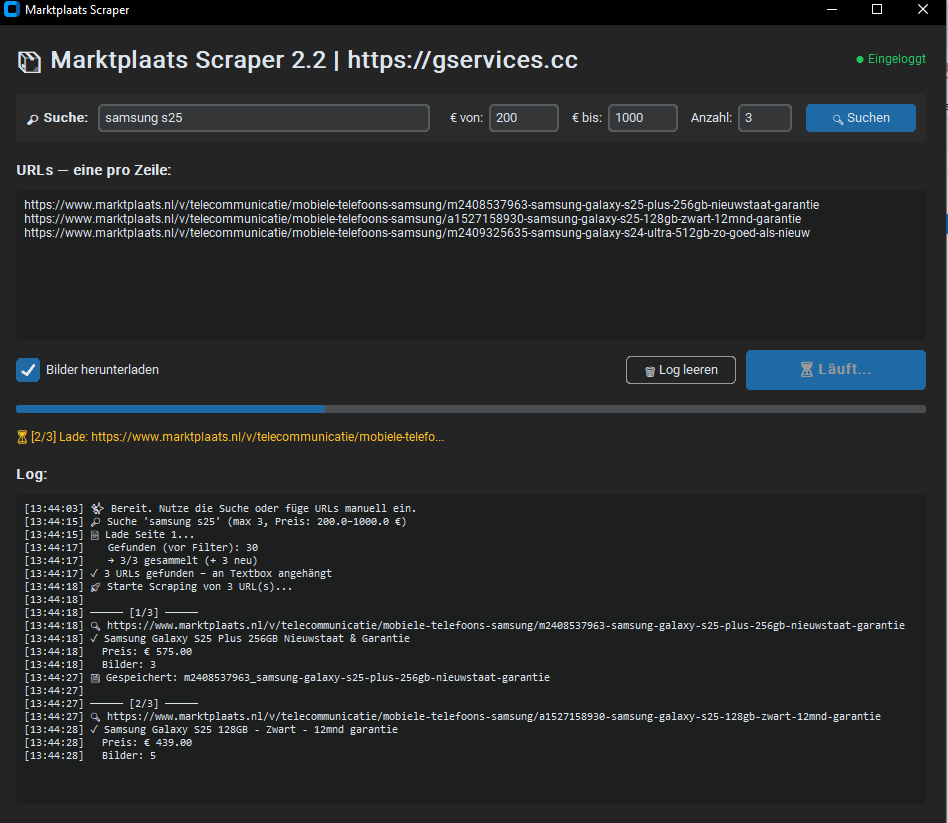Click the log line '3 URLs gefunden – an Textbox angehängt'

point(178,573)
